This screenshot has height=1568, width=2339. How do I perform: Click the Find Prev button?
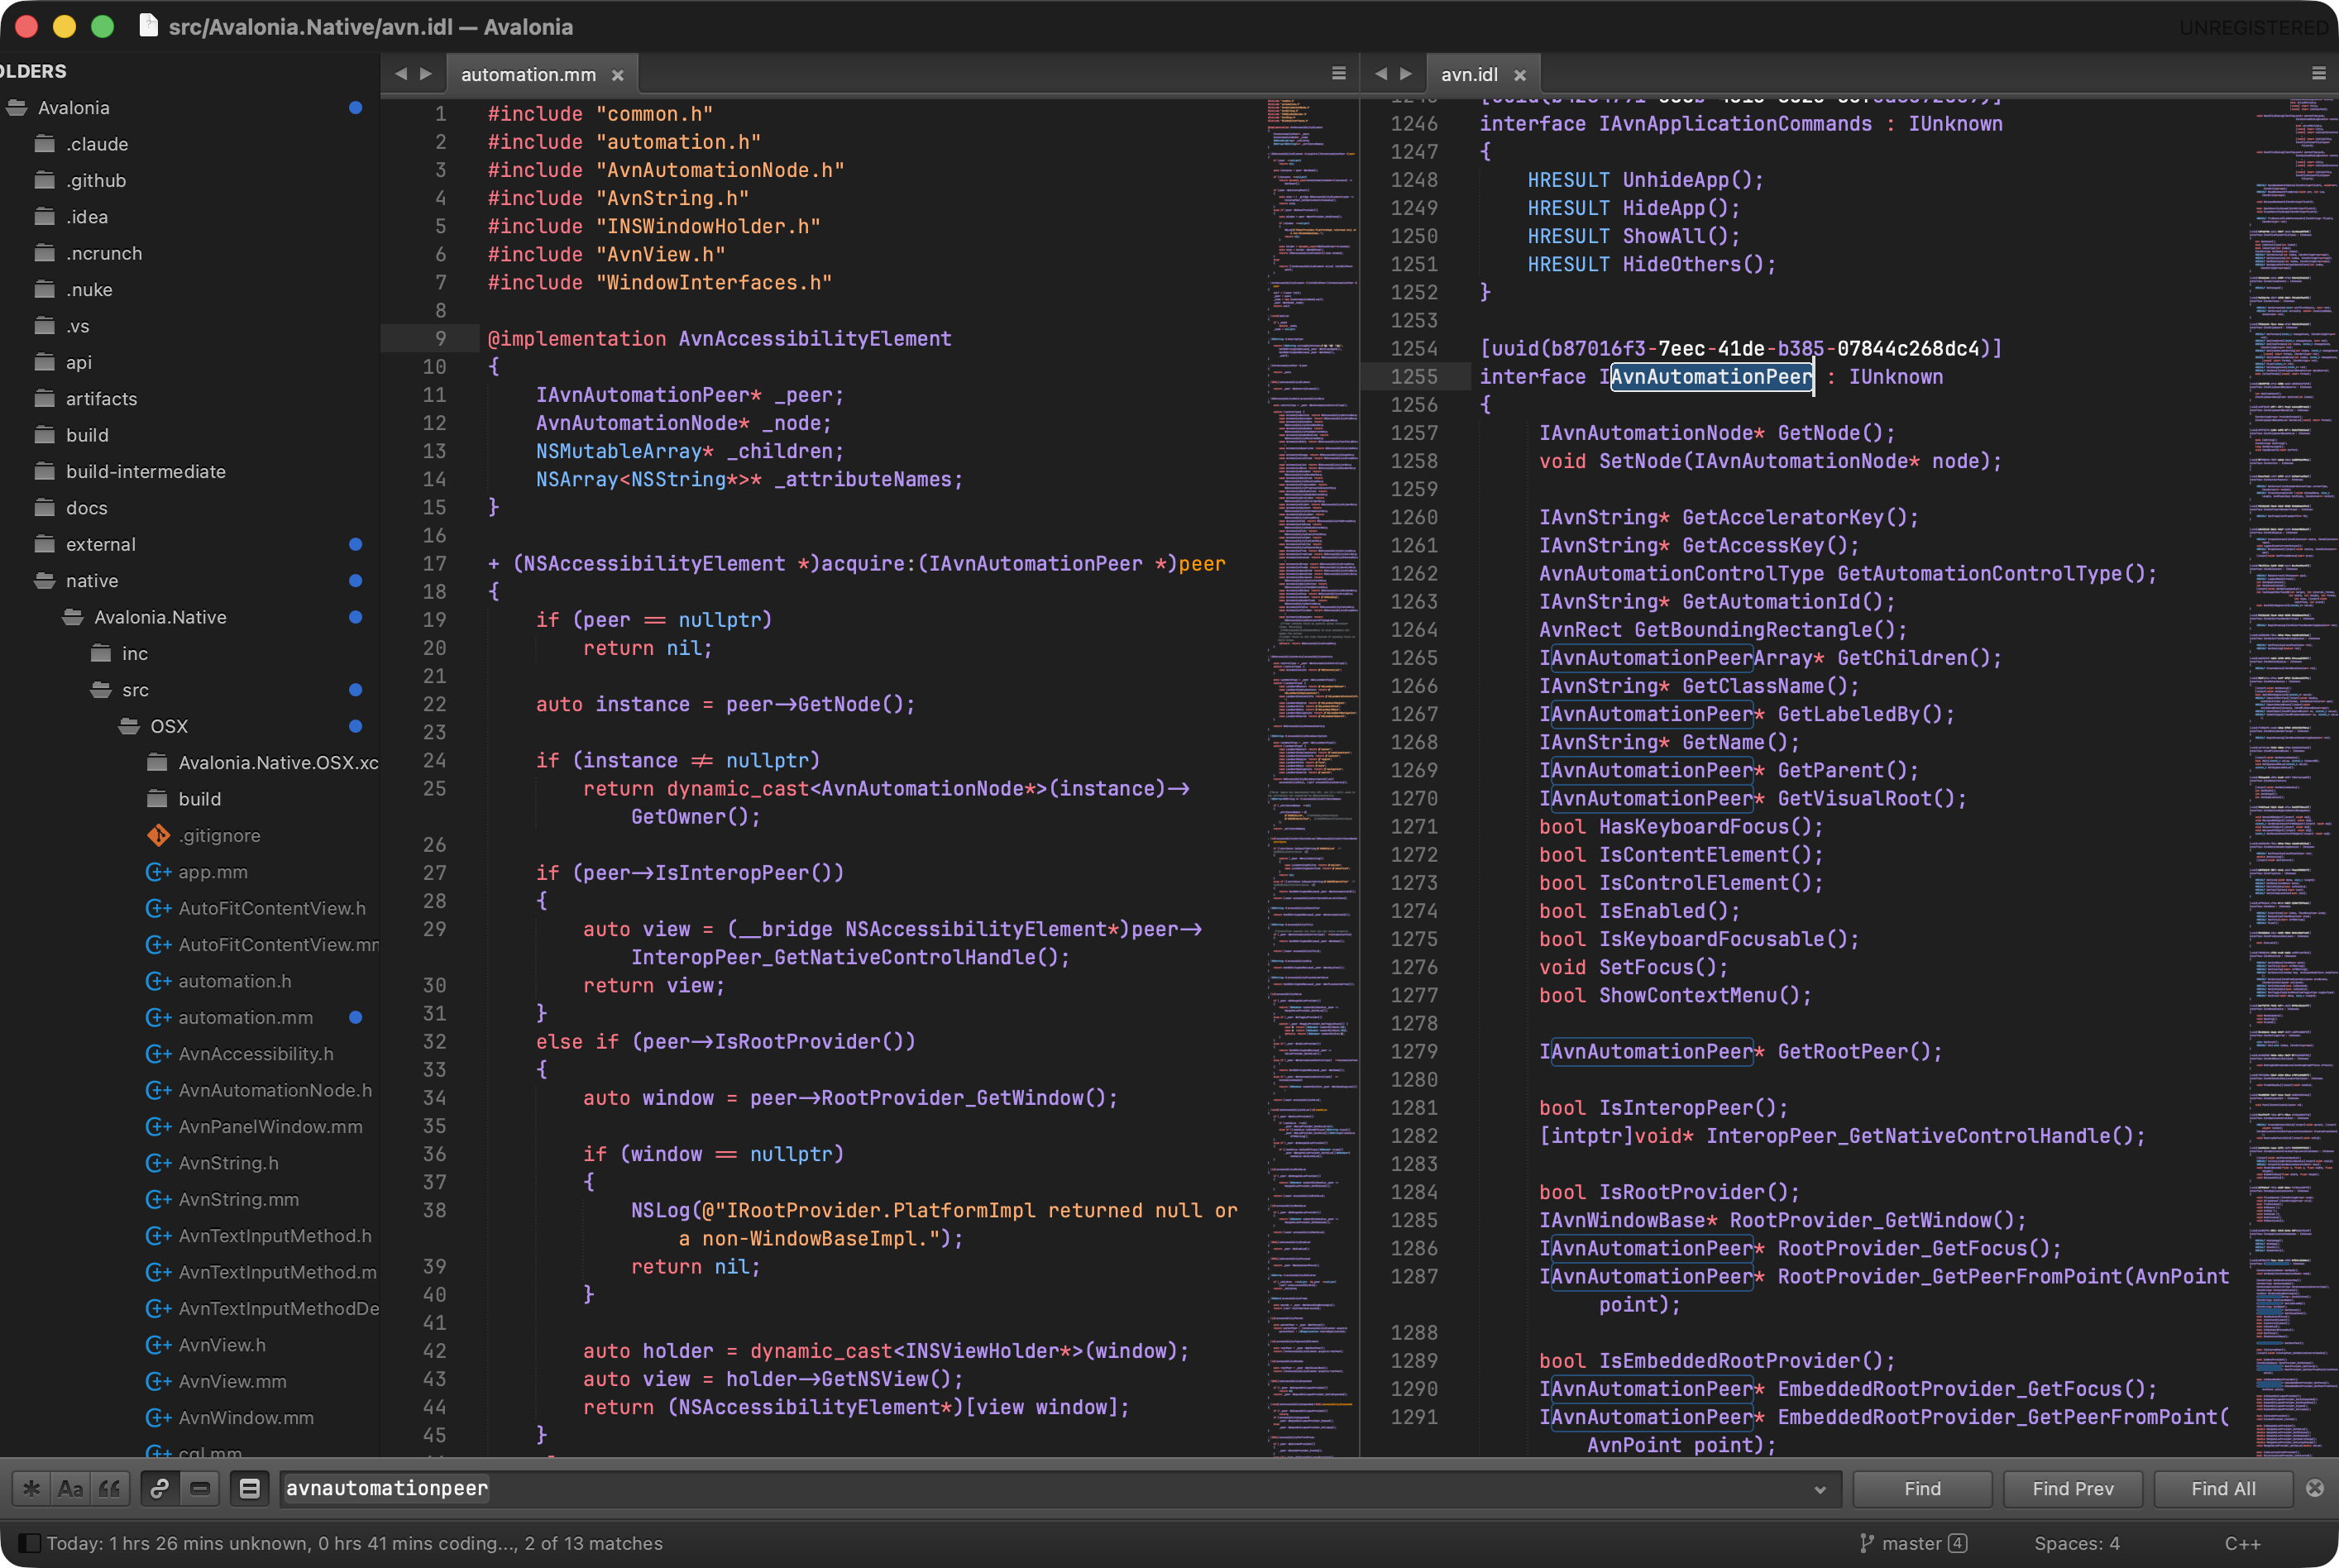2072,1488
